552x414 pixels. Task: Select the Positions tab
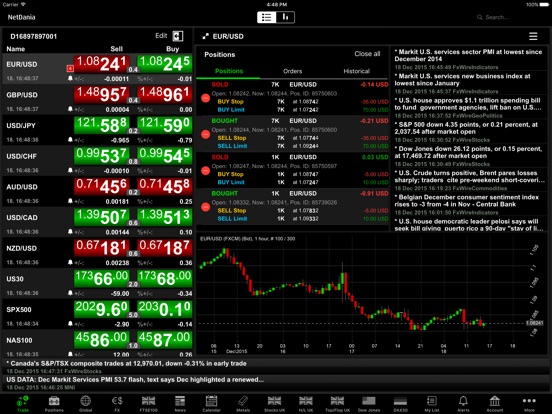tap(229, 71)
